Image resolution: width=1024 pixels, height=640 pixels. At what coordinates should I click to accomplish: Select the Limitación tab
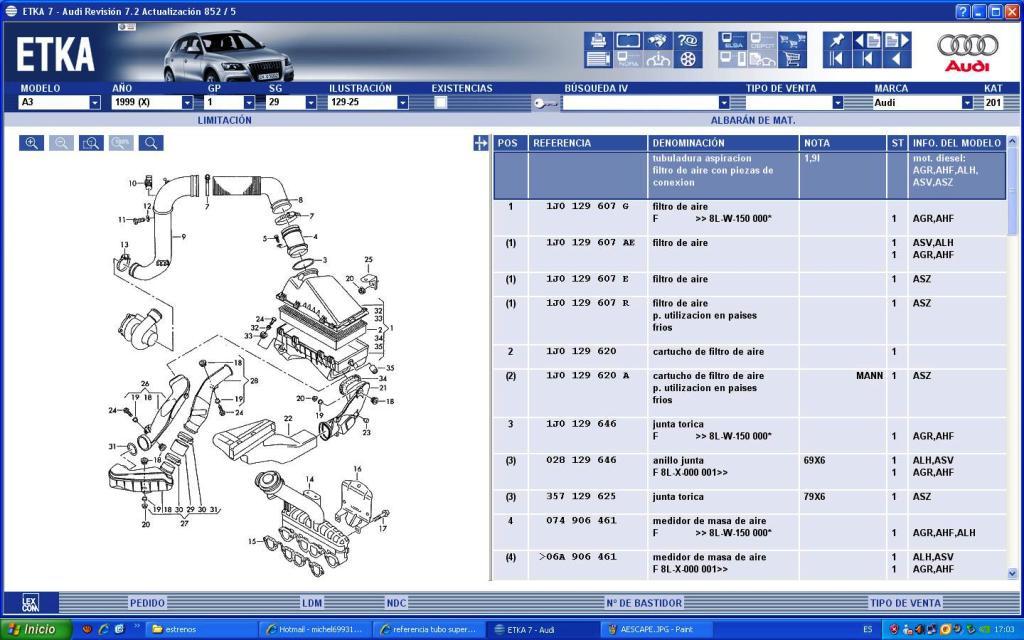click(x=225, y=120)
